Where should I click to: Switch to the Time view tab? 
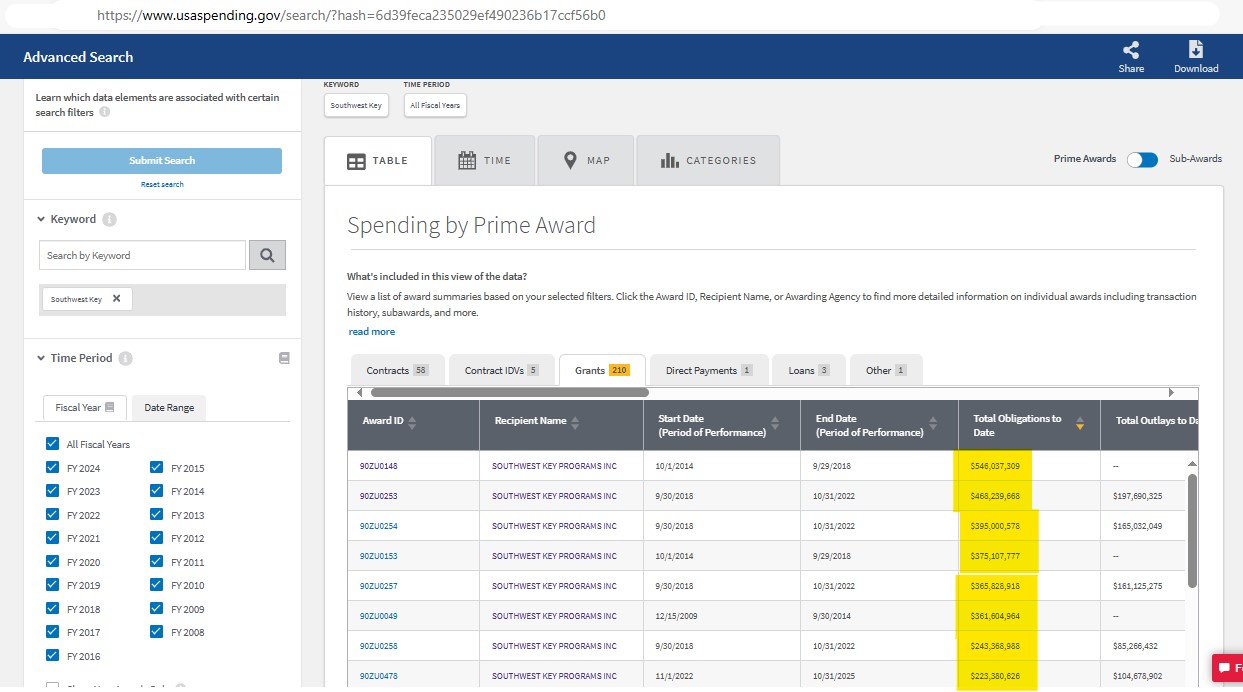pyautogui.click(x=485, y=161)
